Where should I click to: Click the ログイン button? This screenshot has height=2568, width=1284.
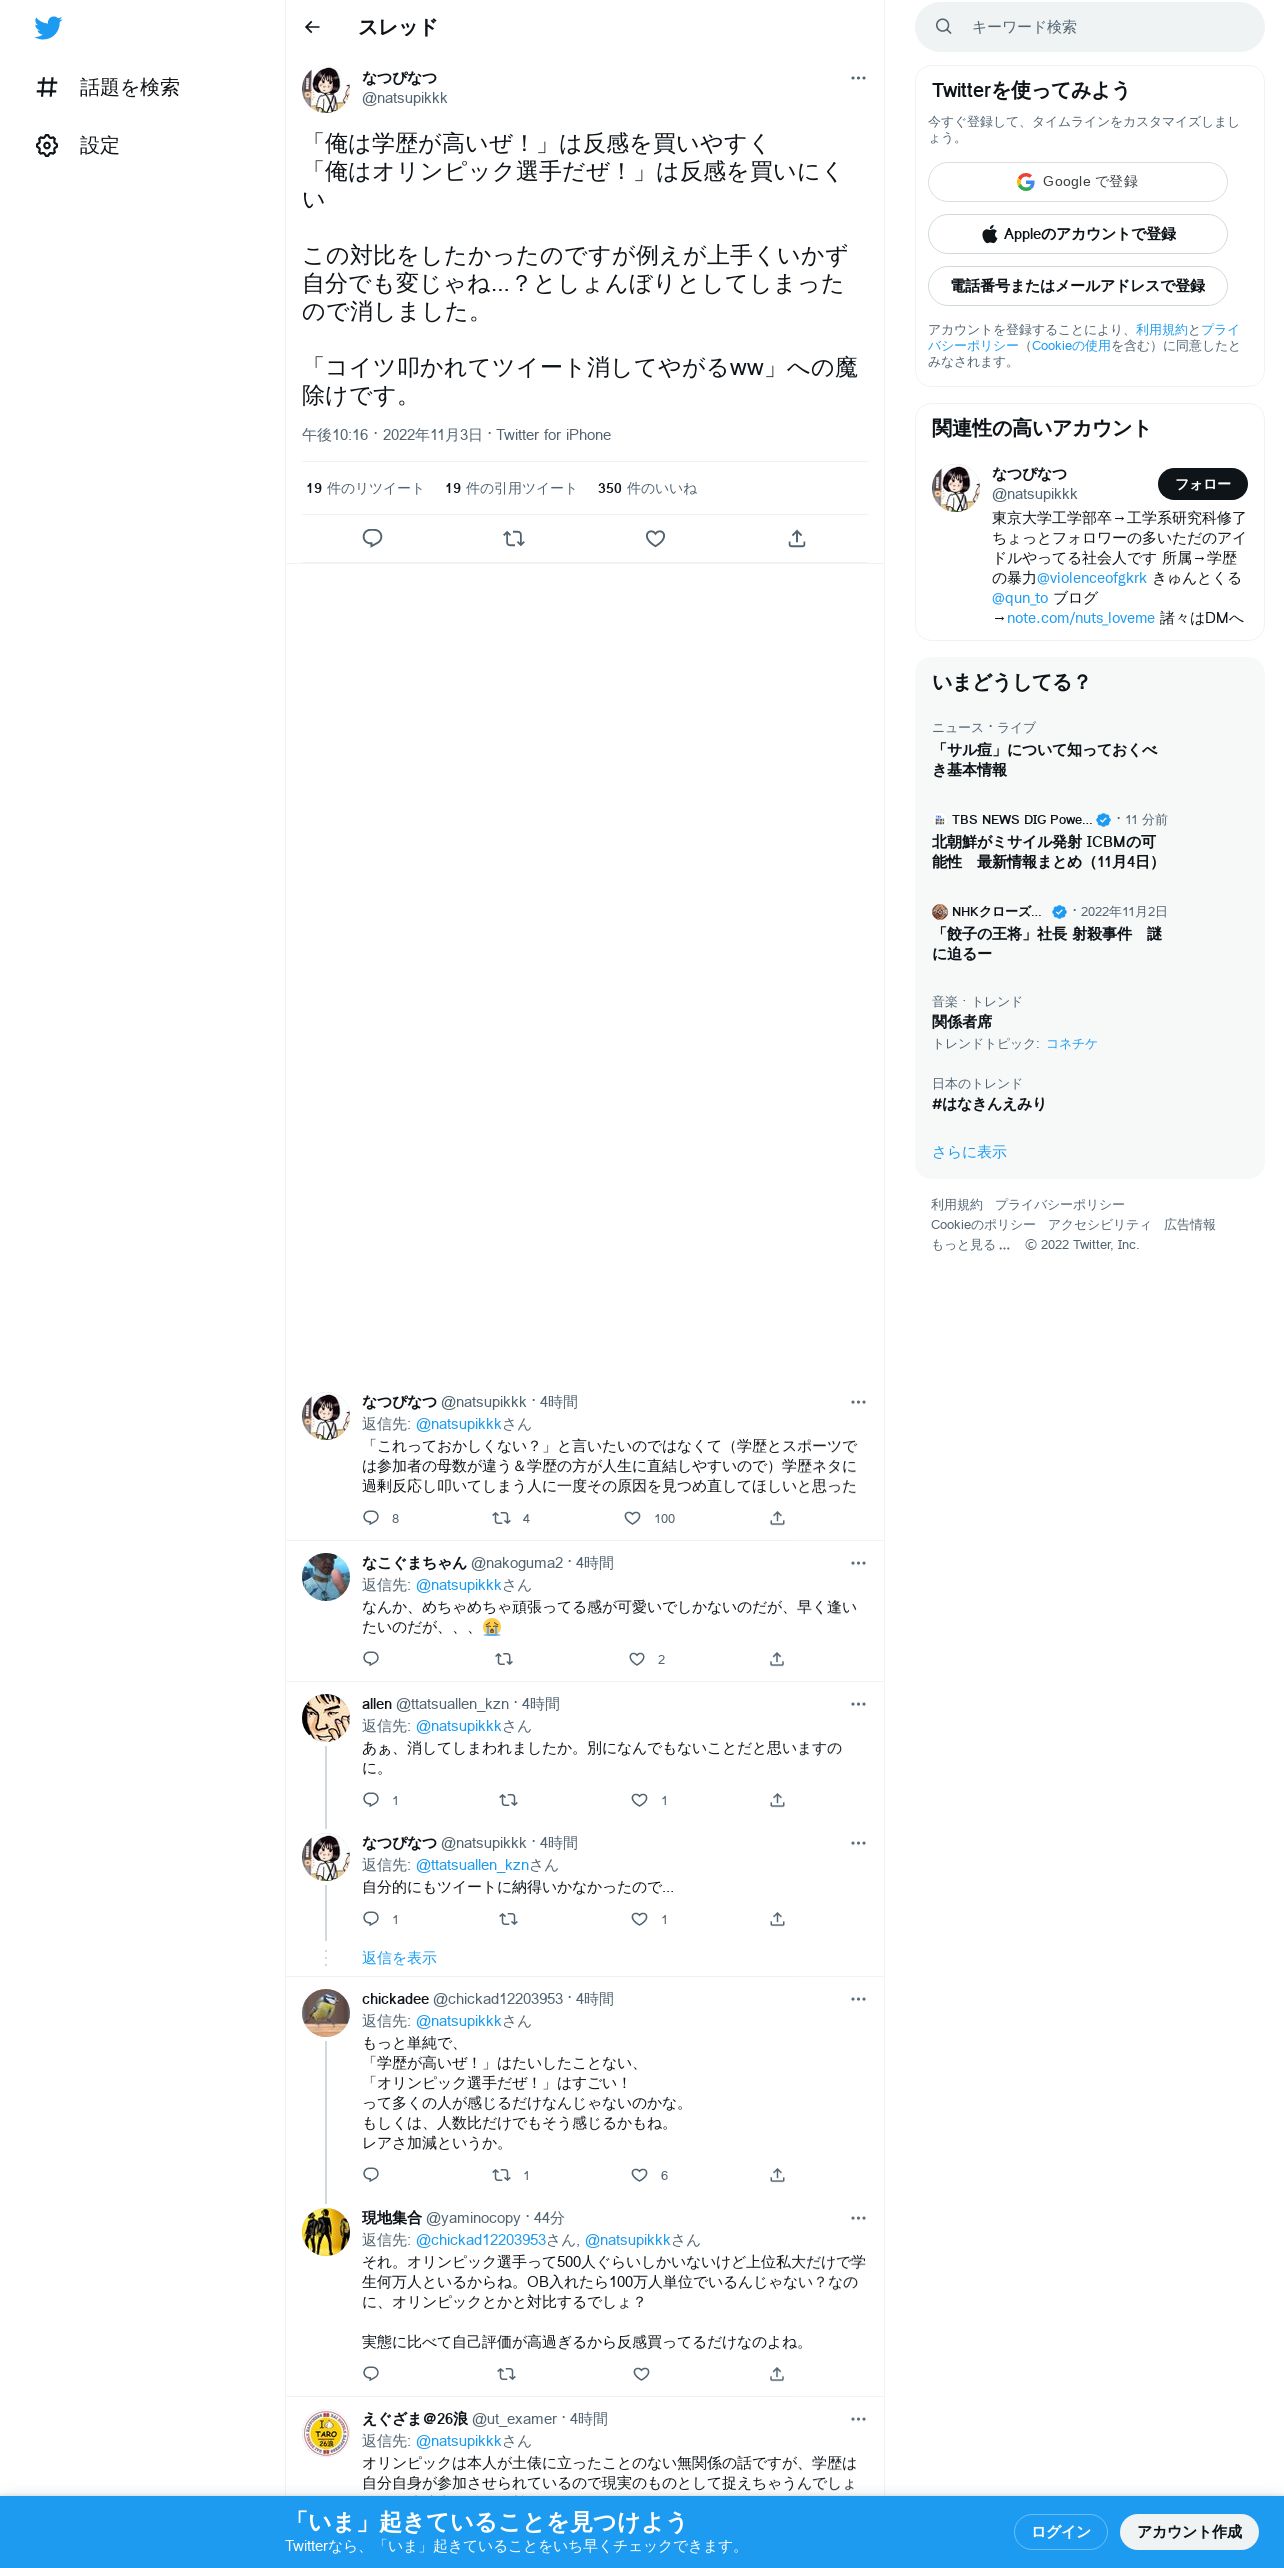click(1060, 2531)
